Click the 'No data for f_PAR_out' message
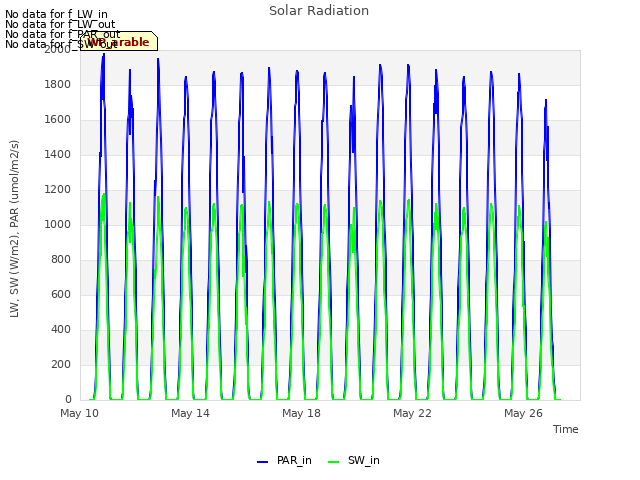 tap(62, 34)
